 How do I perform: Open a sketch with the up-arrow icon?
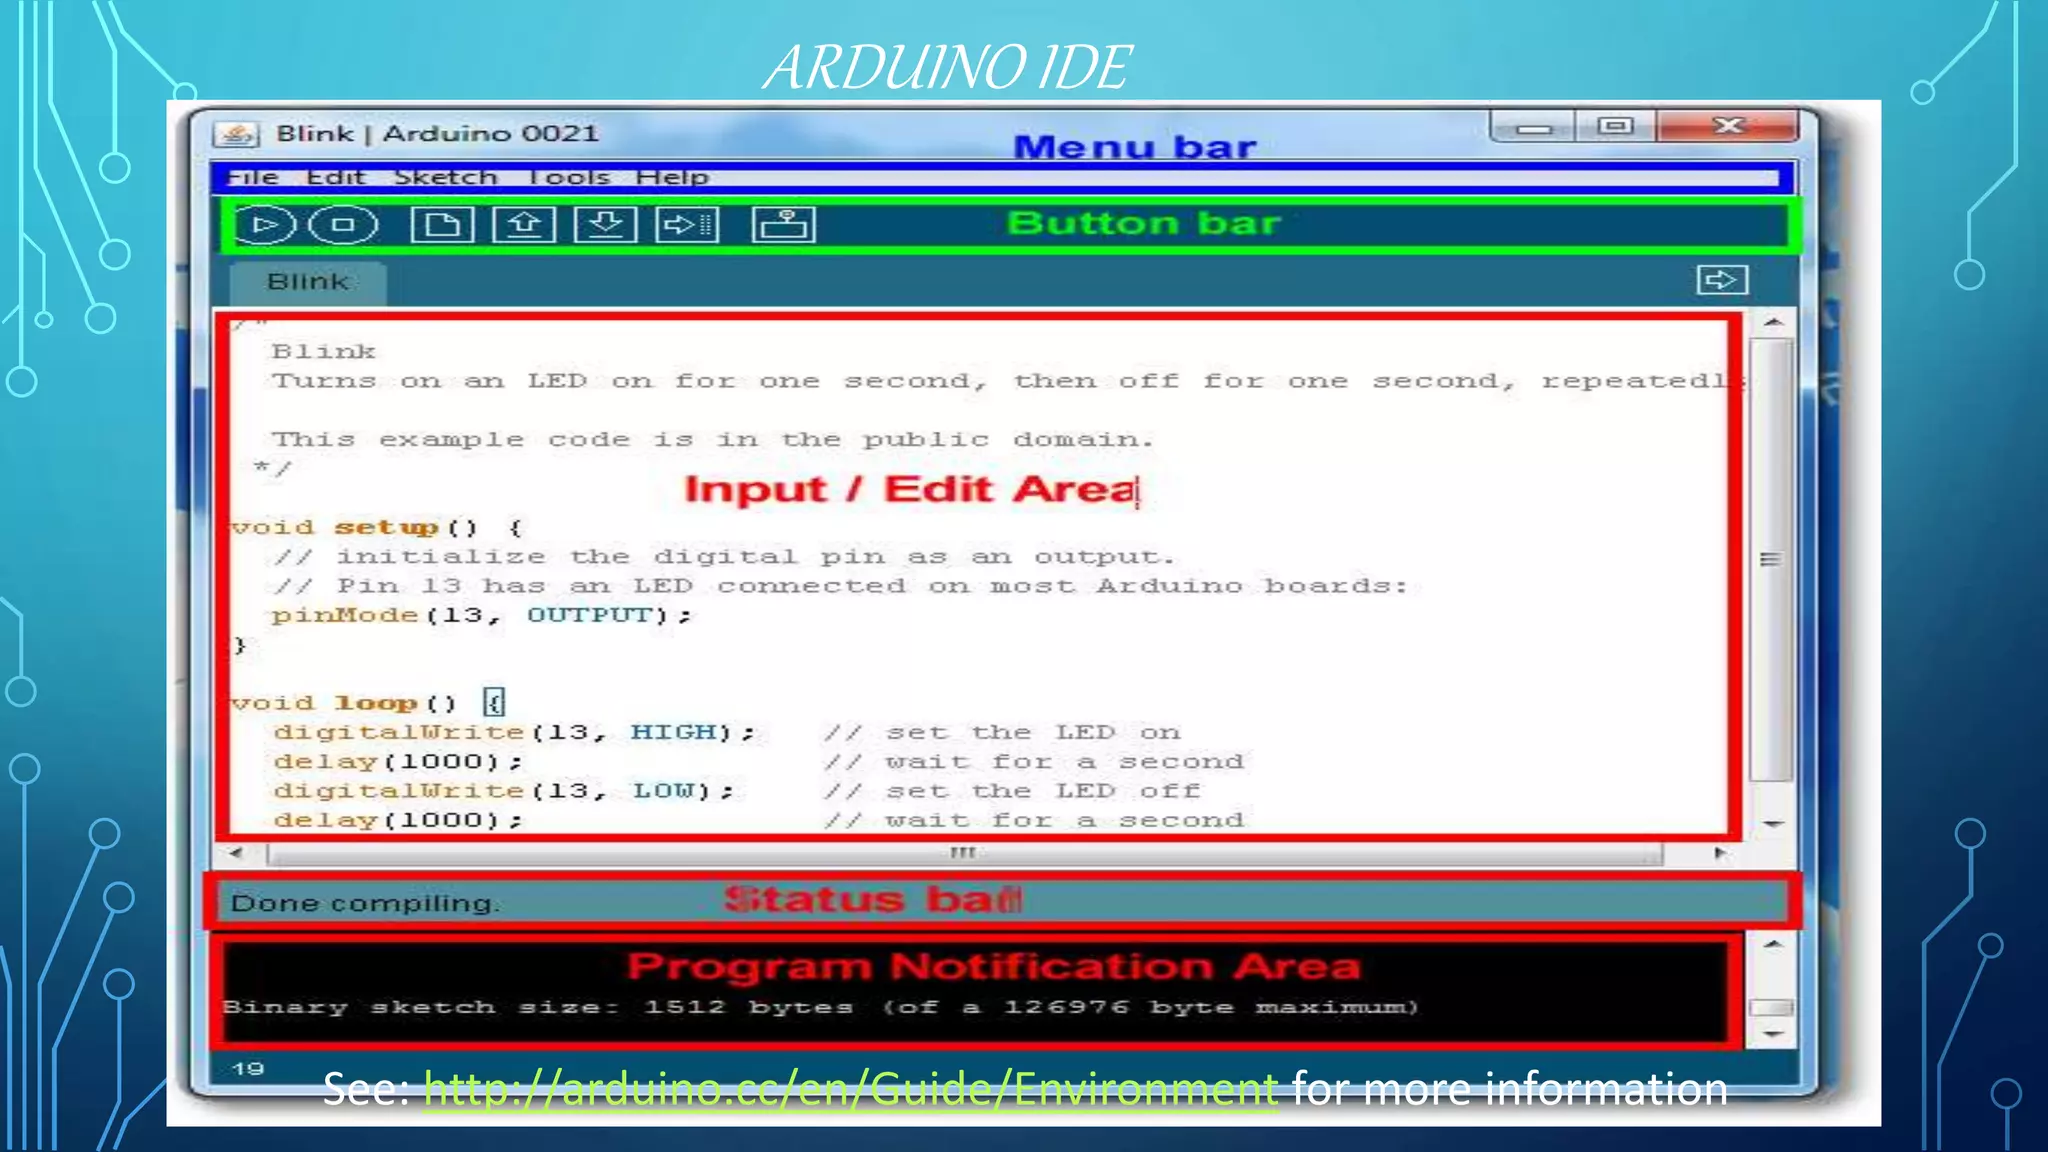click(524, 225)
